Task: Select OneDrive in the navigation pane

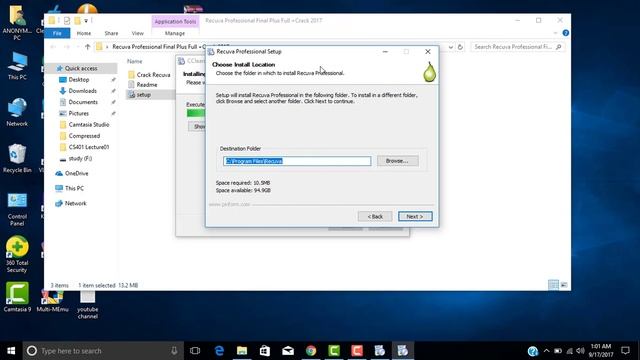Action: [x=76, y=173]
